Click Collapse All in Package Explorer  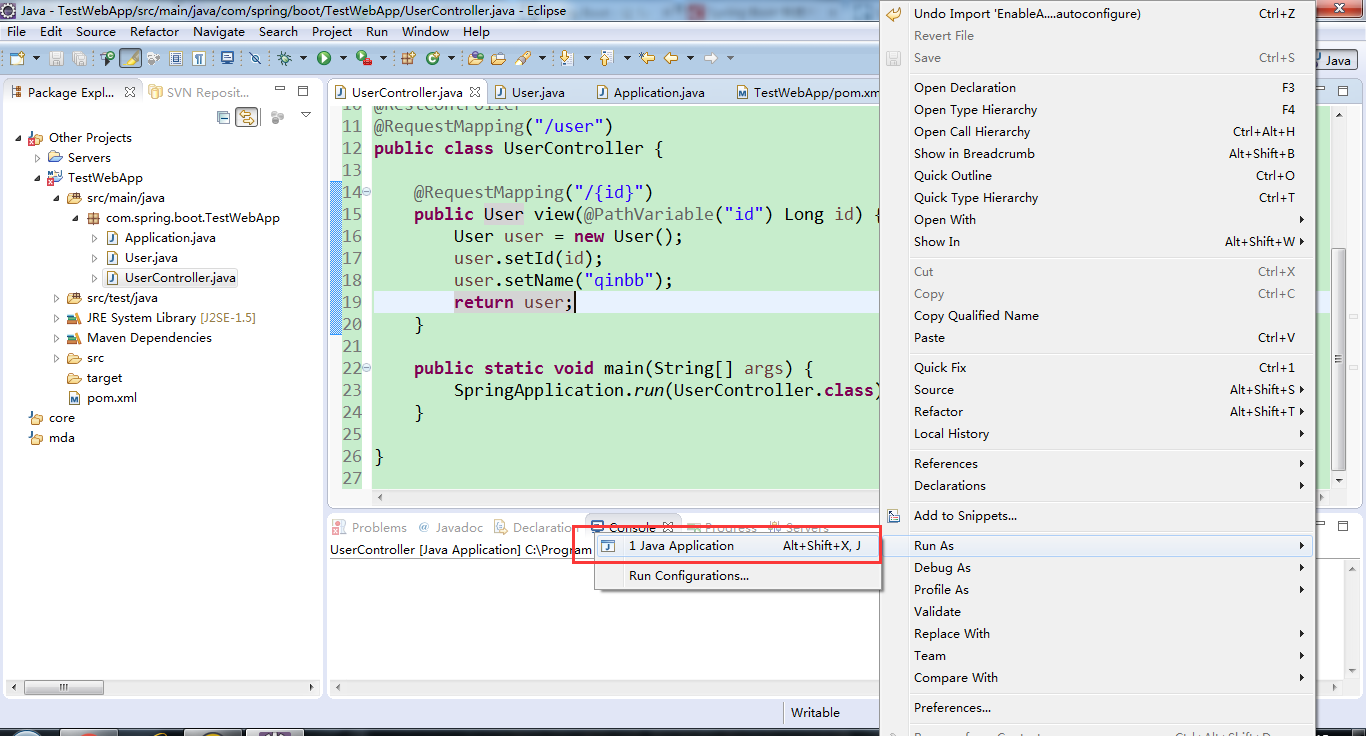tap(223, 117)
